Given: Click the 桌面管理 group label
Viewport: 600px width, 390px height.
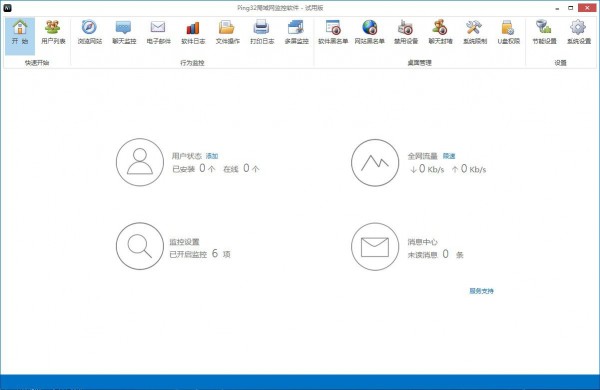Looking at the screenshot, I should (x=419, y=62).
